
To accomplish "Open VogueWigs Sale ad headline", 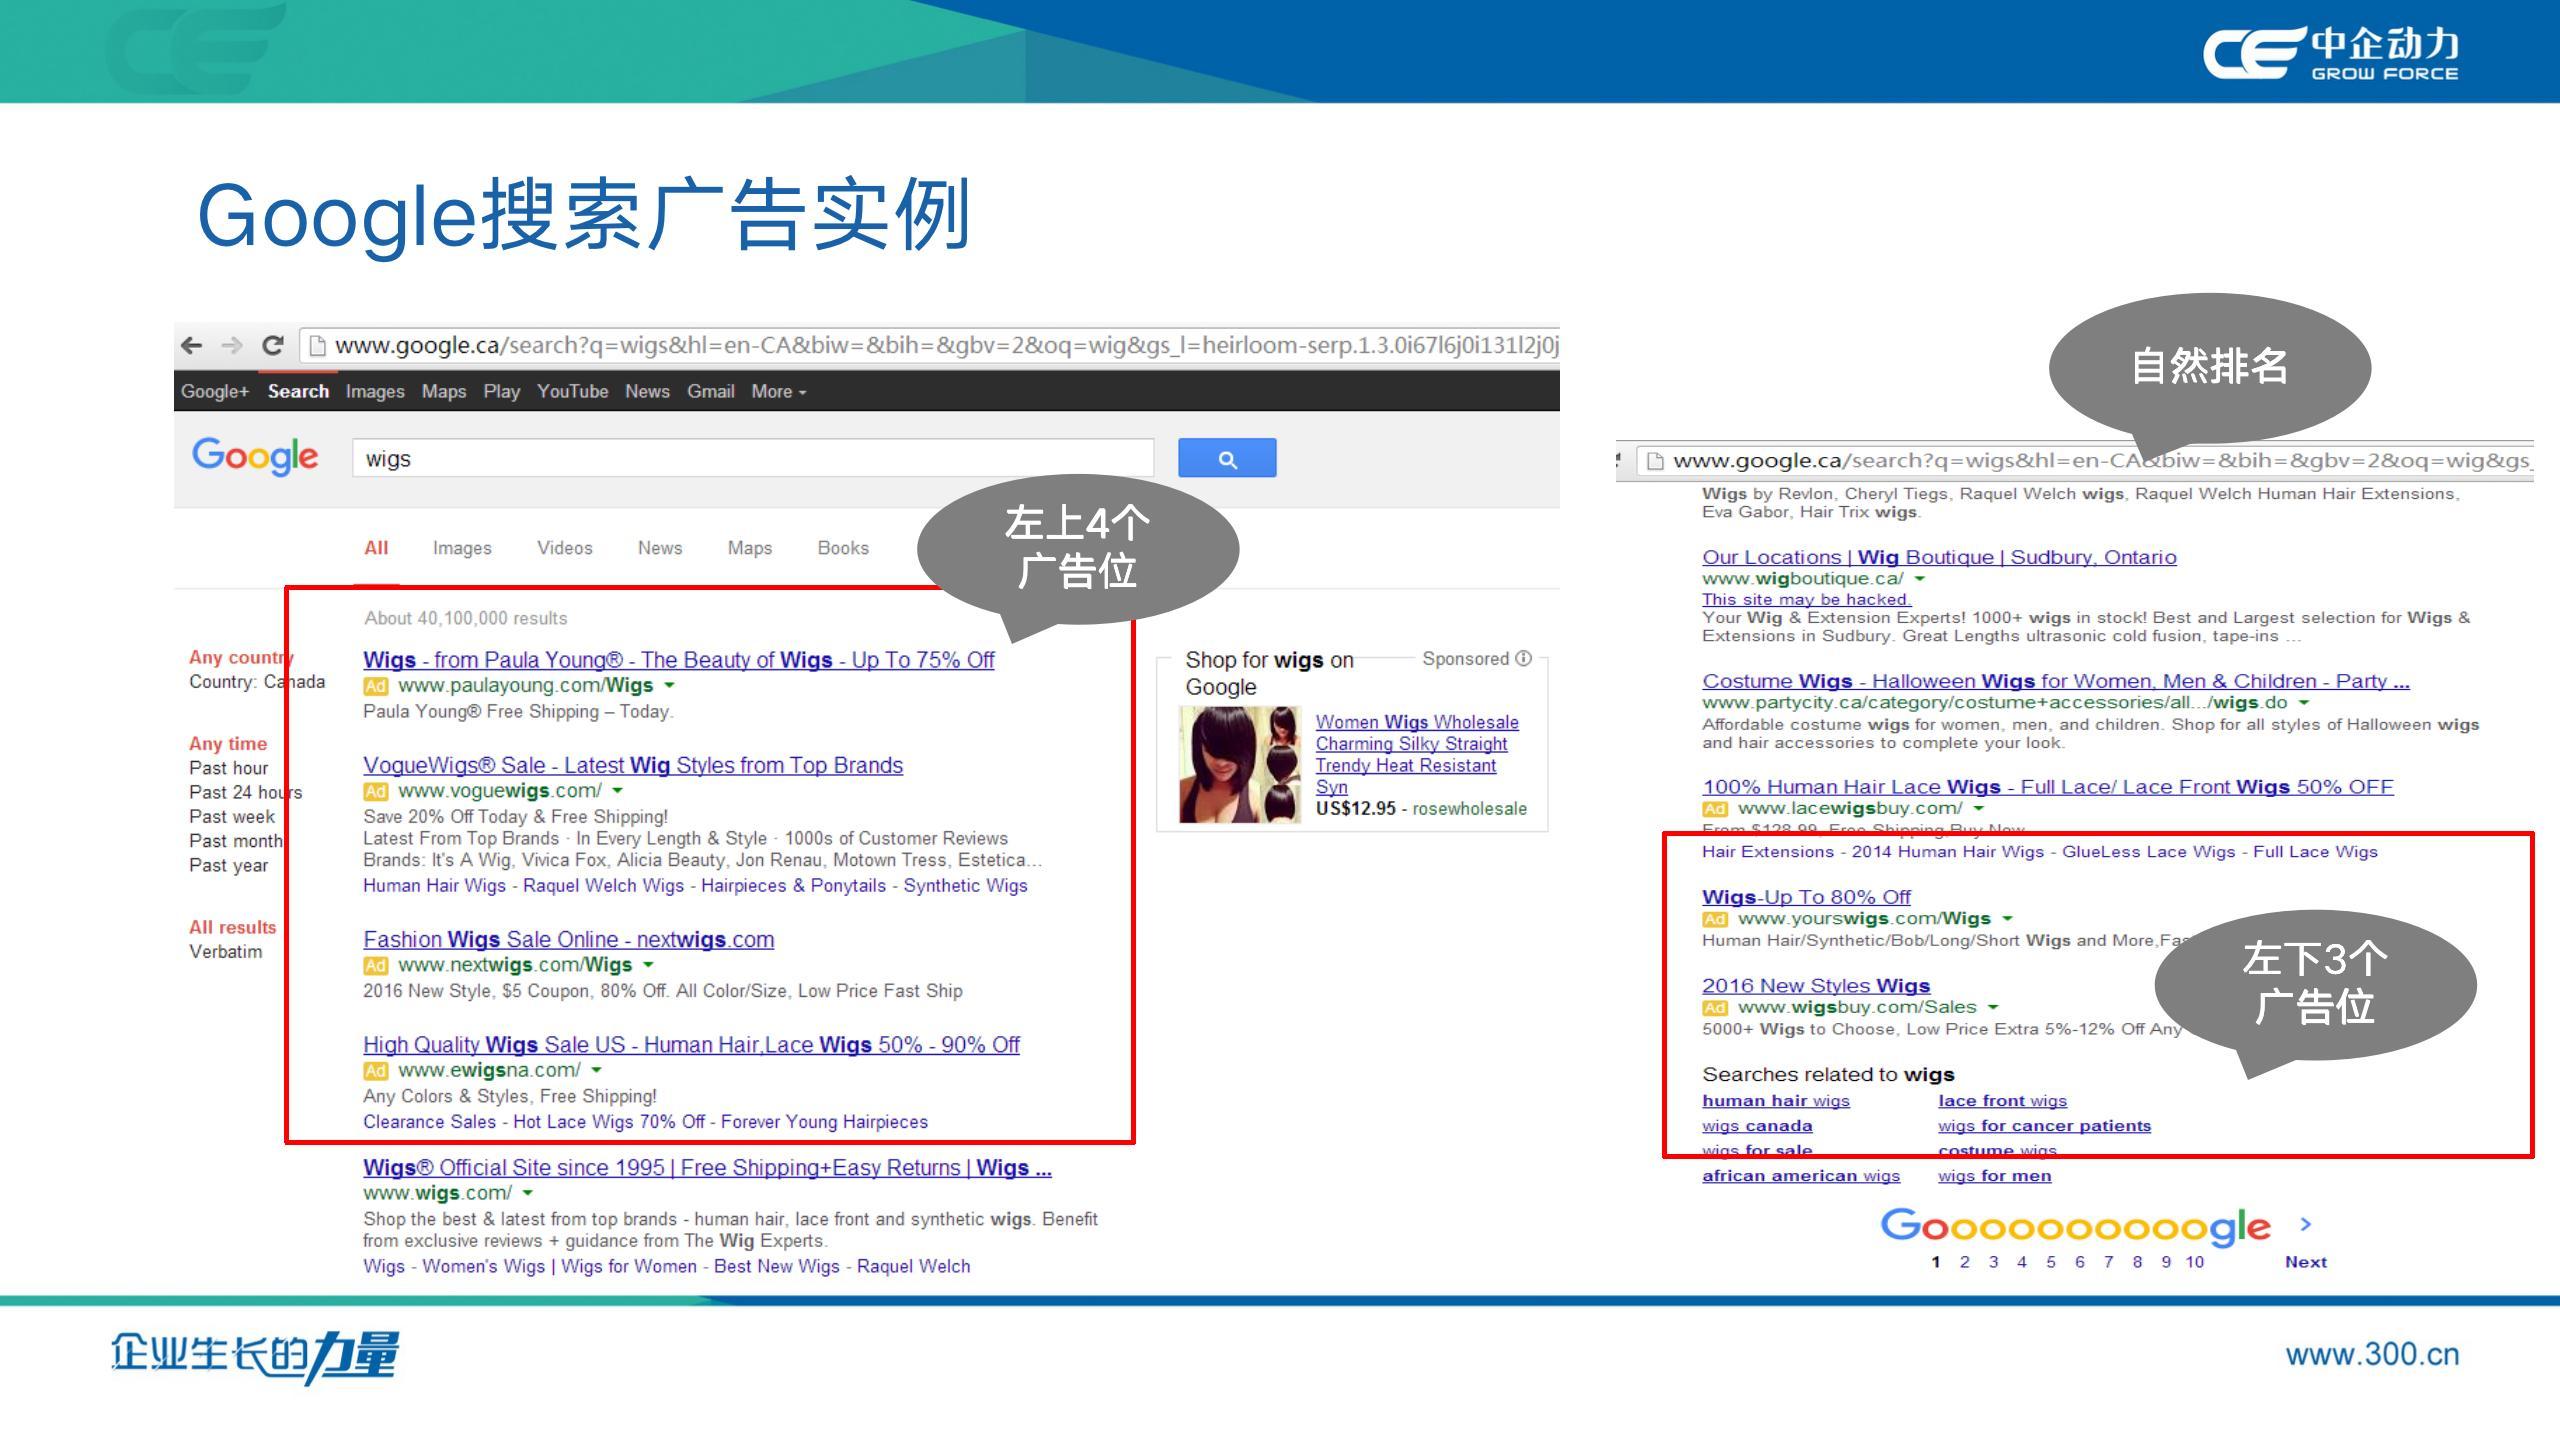I will click(633, 765).
